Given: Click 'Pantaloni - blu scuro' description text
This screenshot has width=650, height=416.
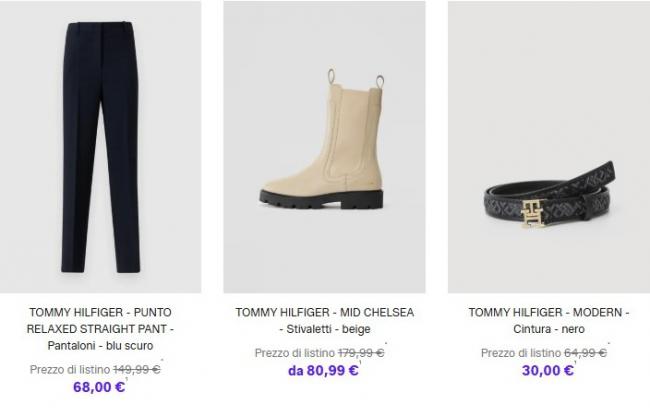Looking at the screenshot, I should coord(100,346).
